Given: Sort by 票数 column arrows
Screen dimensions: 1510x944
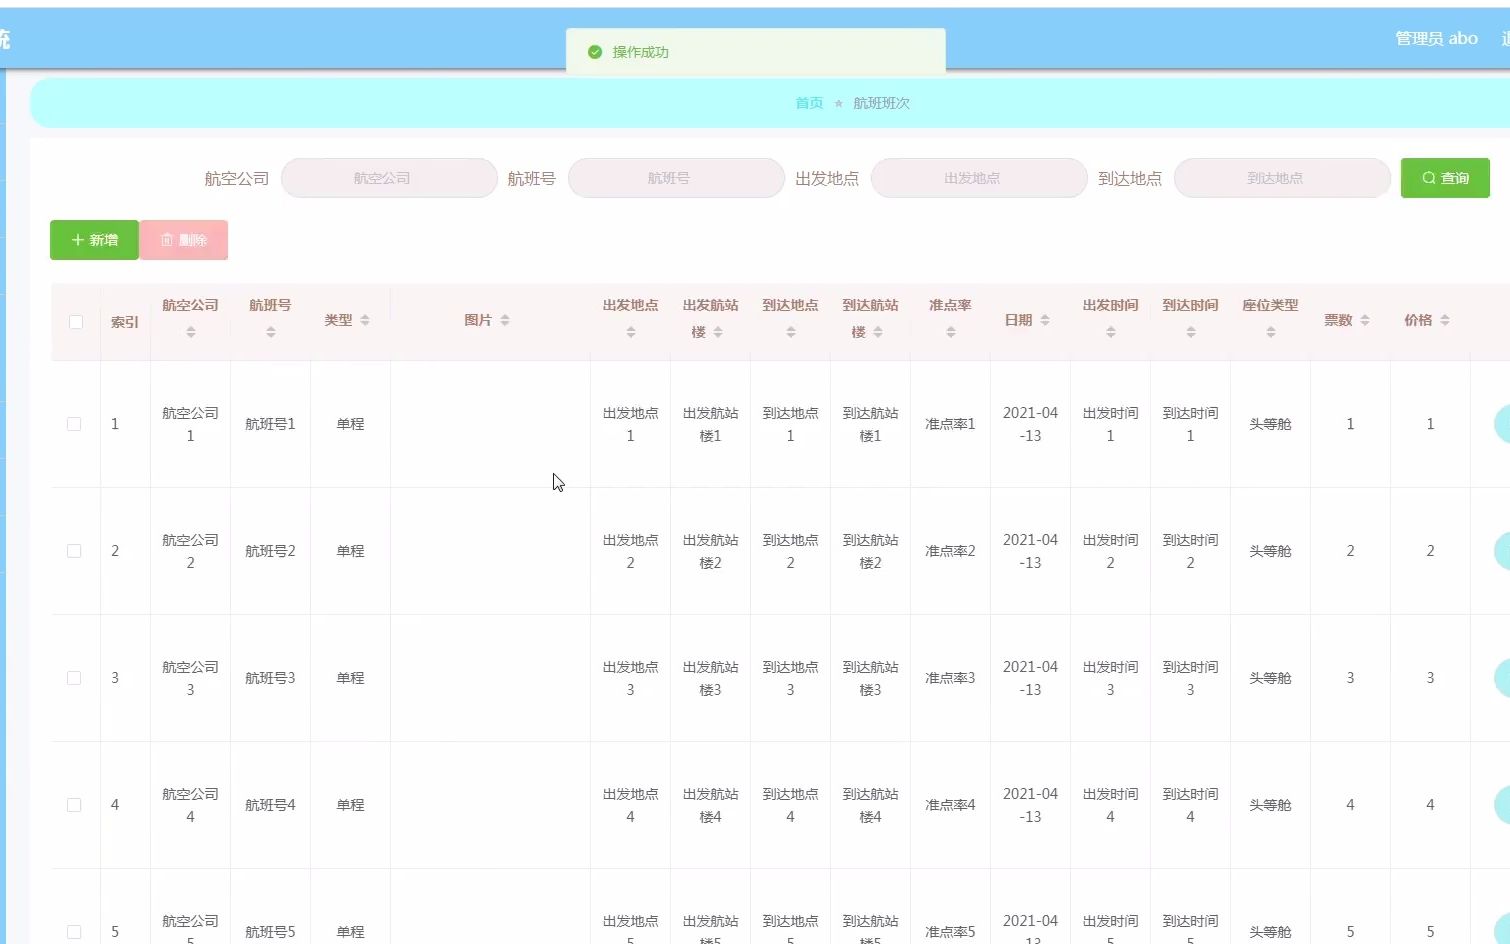Looking at the screenshot, I should tap(1365, 320).
